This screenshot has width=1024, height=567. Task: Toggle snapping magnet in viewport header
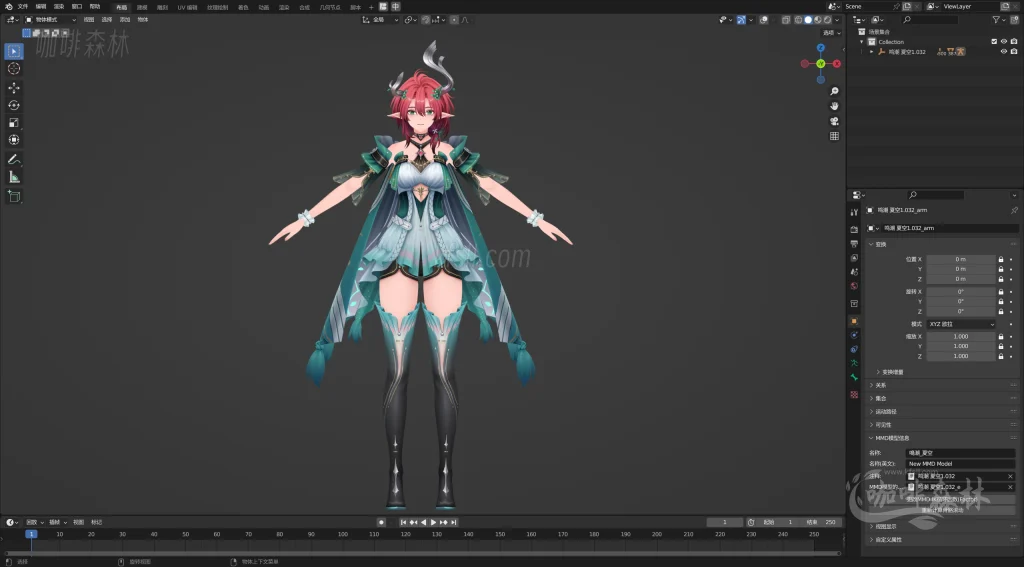click(x=426, y=20)
